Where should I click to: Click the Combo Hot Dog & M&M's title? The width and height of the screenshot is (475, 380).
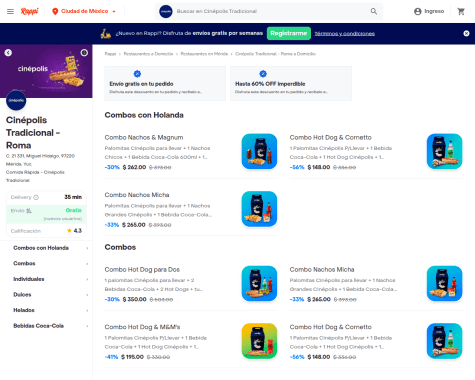[142, 327]
